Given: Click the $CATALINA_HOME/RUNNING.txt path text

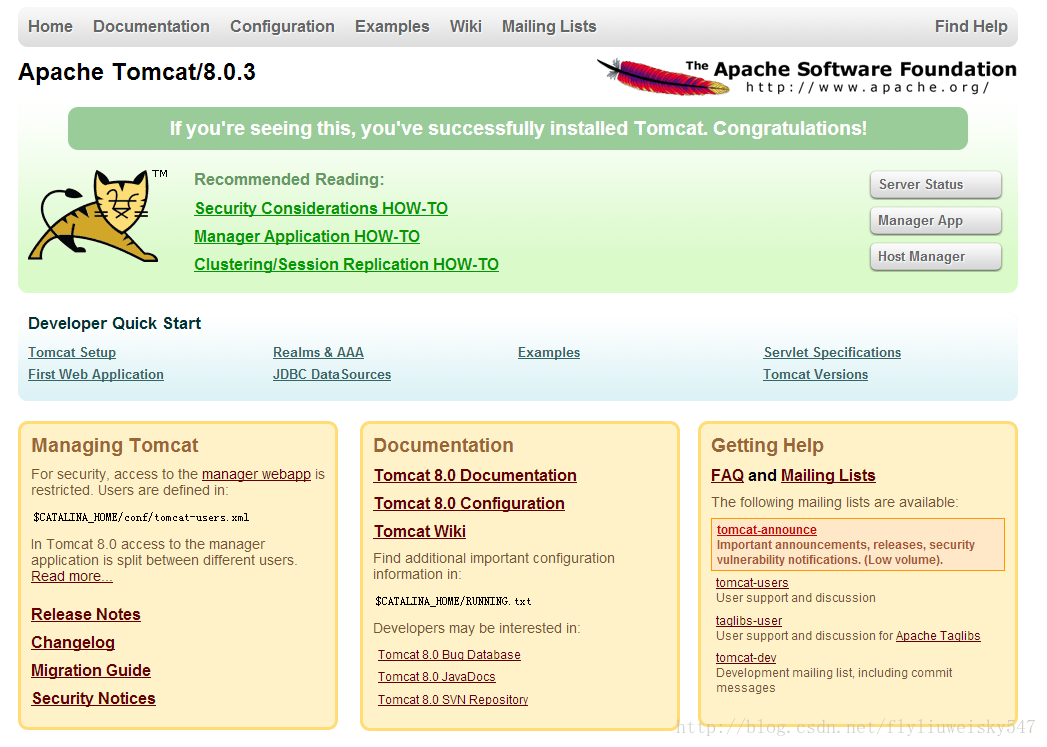Looking at the screenshot, I should tap(453, 601).
